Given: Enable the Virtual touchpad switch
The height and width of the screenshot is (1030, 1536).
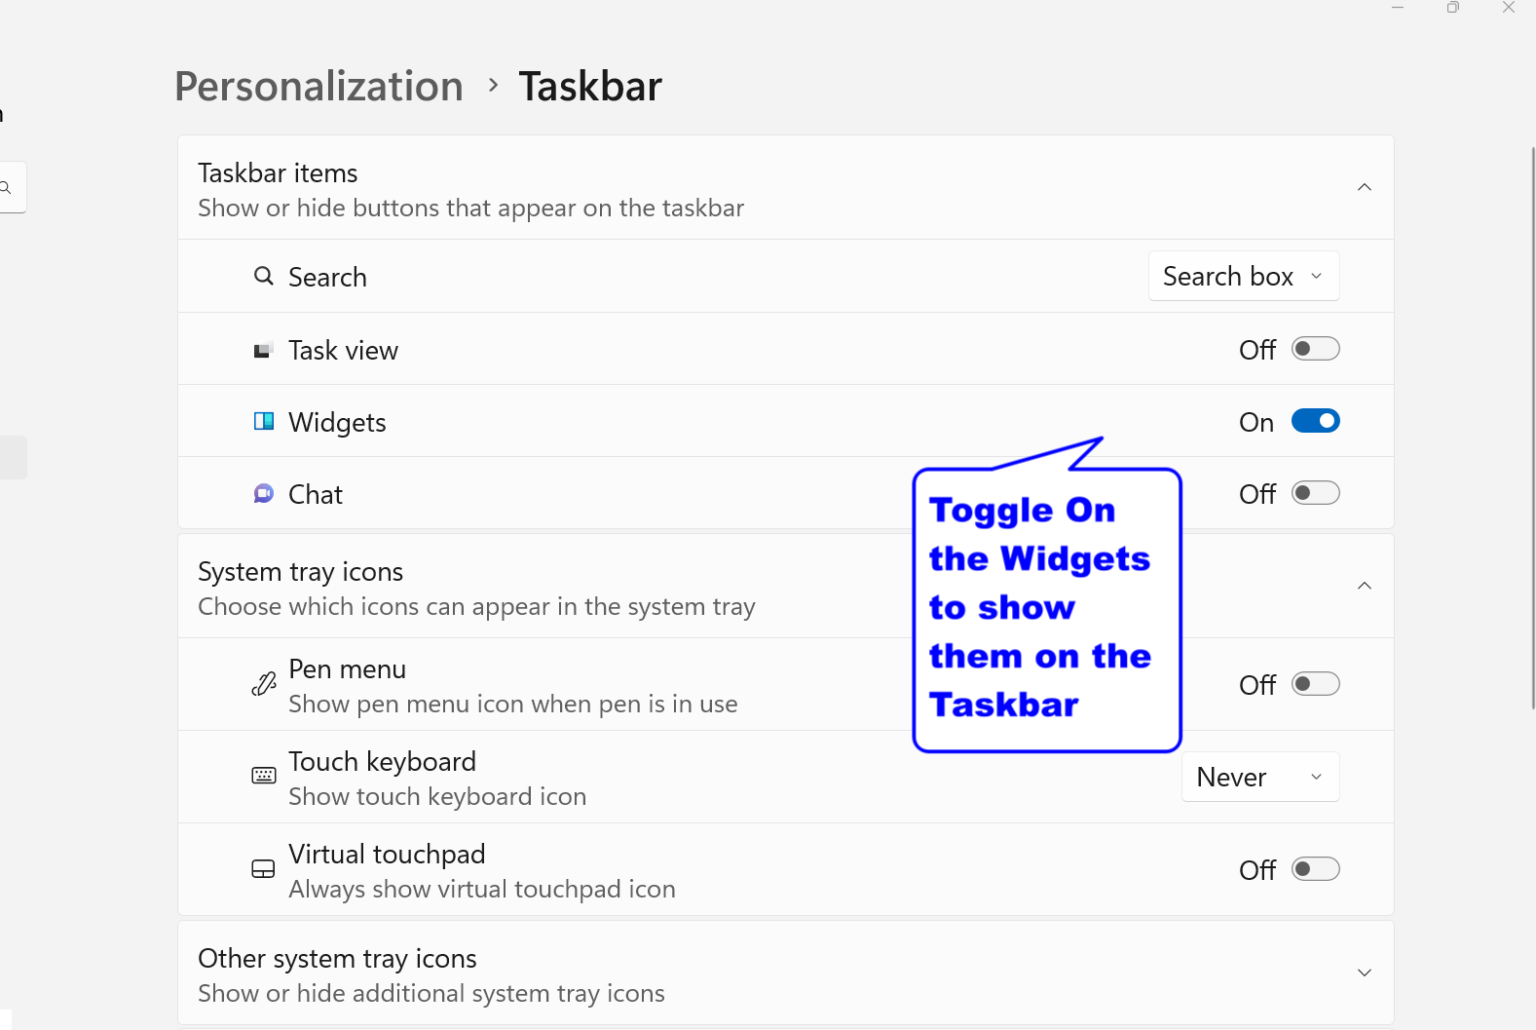Looking at the screenshot, I should tap(1316, 869).
